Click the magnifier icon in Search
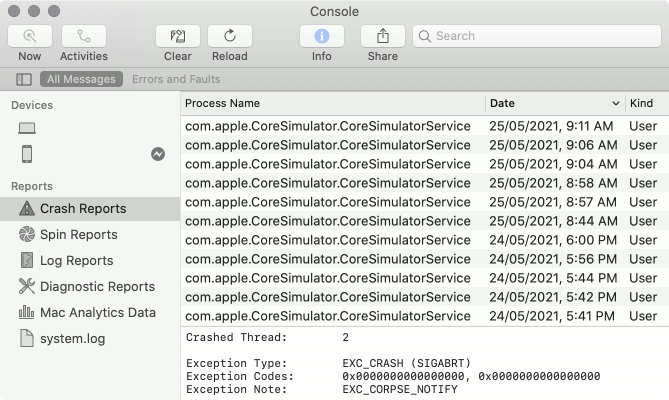This screenshot has height=400, width=669. pos(425,36)
